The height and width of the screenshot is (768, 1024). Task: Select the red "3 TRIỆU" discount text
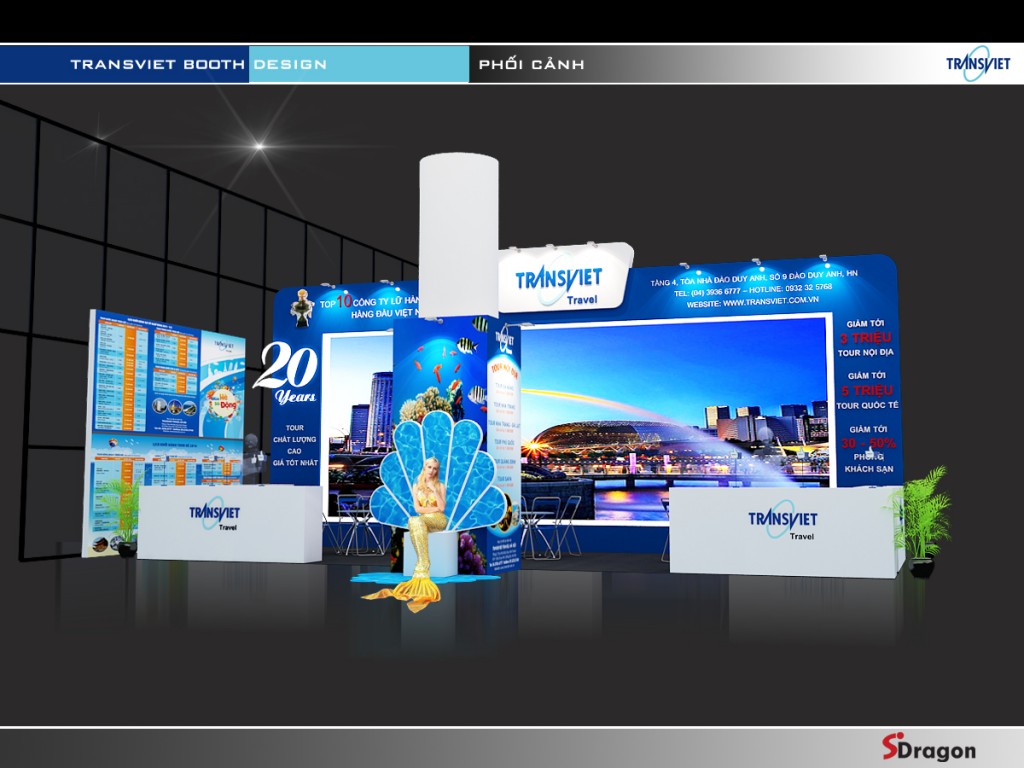(x=865, y=338)
